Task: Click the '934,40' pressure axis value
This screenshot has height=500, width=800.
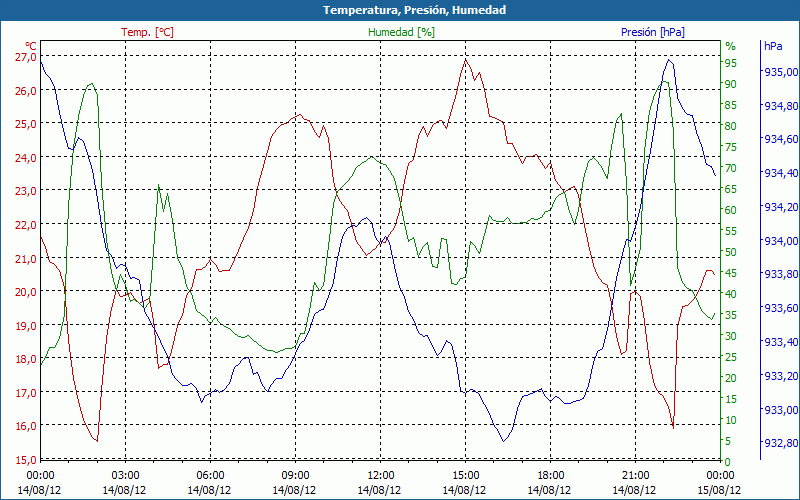Action: pos(780,173)
